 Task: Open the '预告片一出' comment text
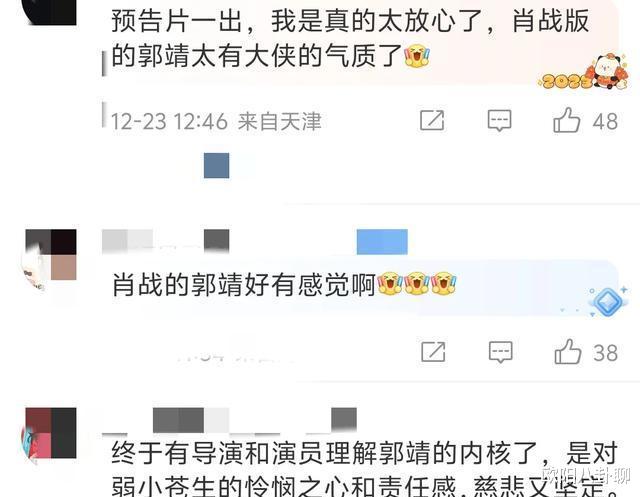(x=350, y=38)
